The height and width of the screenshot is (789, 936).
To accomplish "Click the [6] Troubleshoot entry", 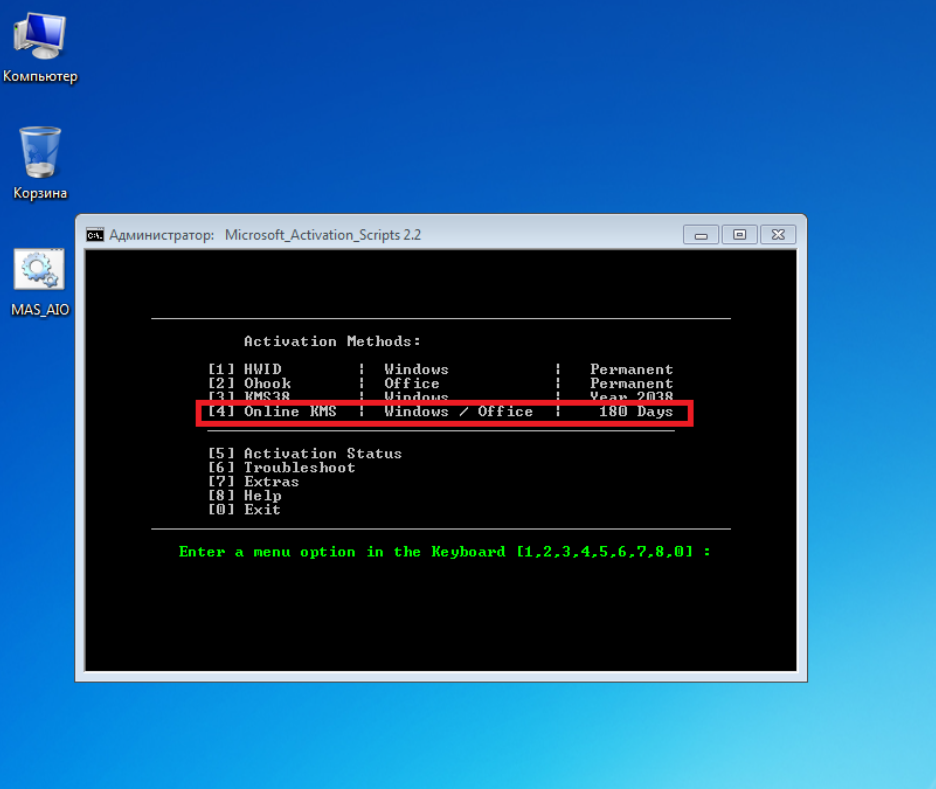I will click(x=281, y=467).
